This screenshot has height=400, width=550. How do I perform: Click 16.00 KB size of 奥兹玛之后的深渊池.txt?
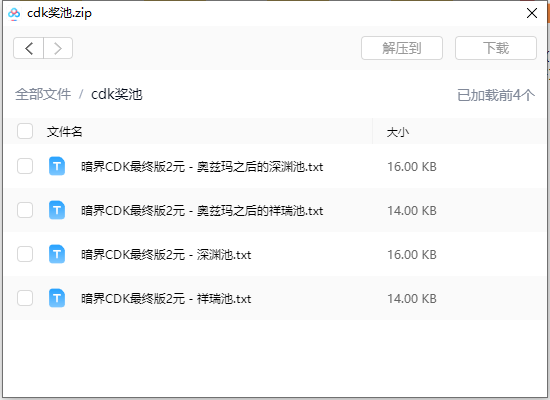pos(412,167)
